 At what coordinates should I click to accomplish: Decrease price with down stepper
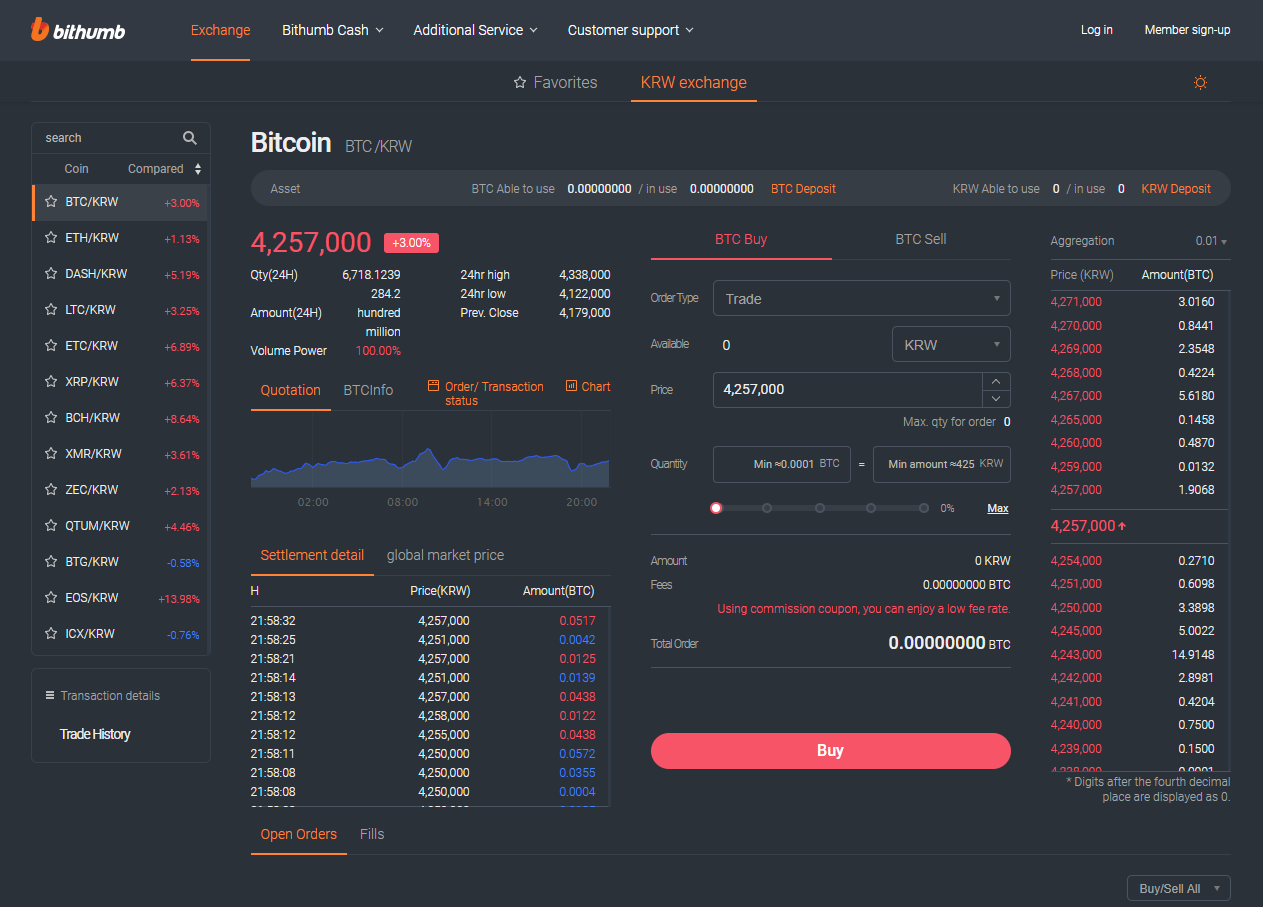997,398
